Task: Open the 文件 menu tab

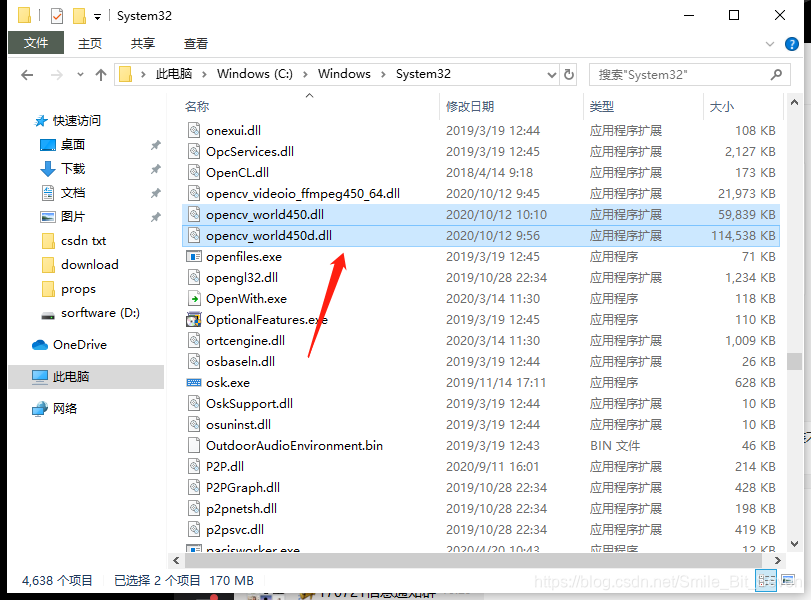Action: click(36, 43)
